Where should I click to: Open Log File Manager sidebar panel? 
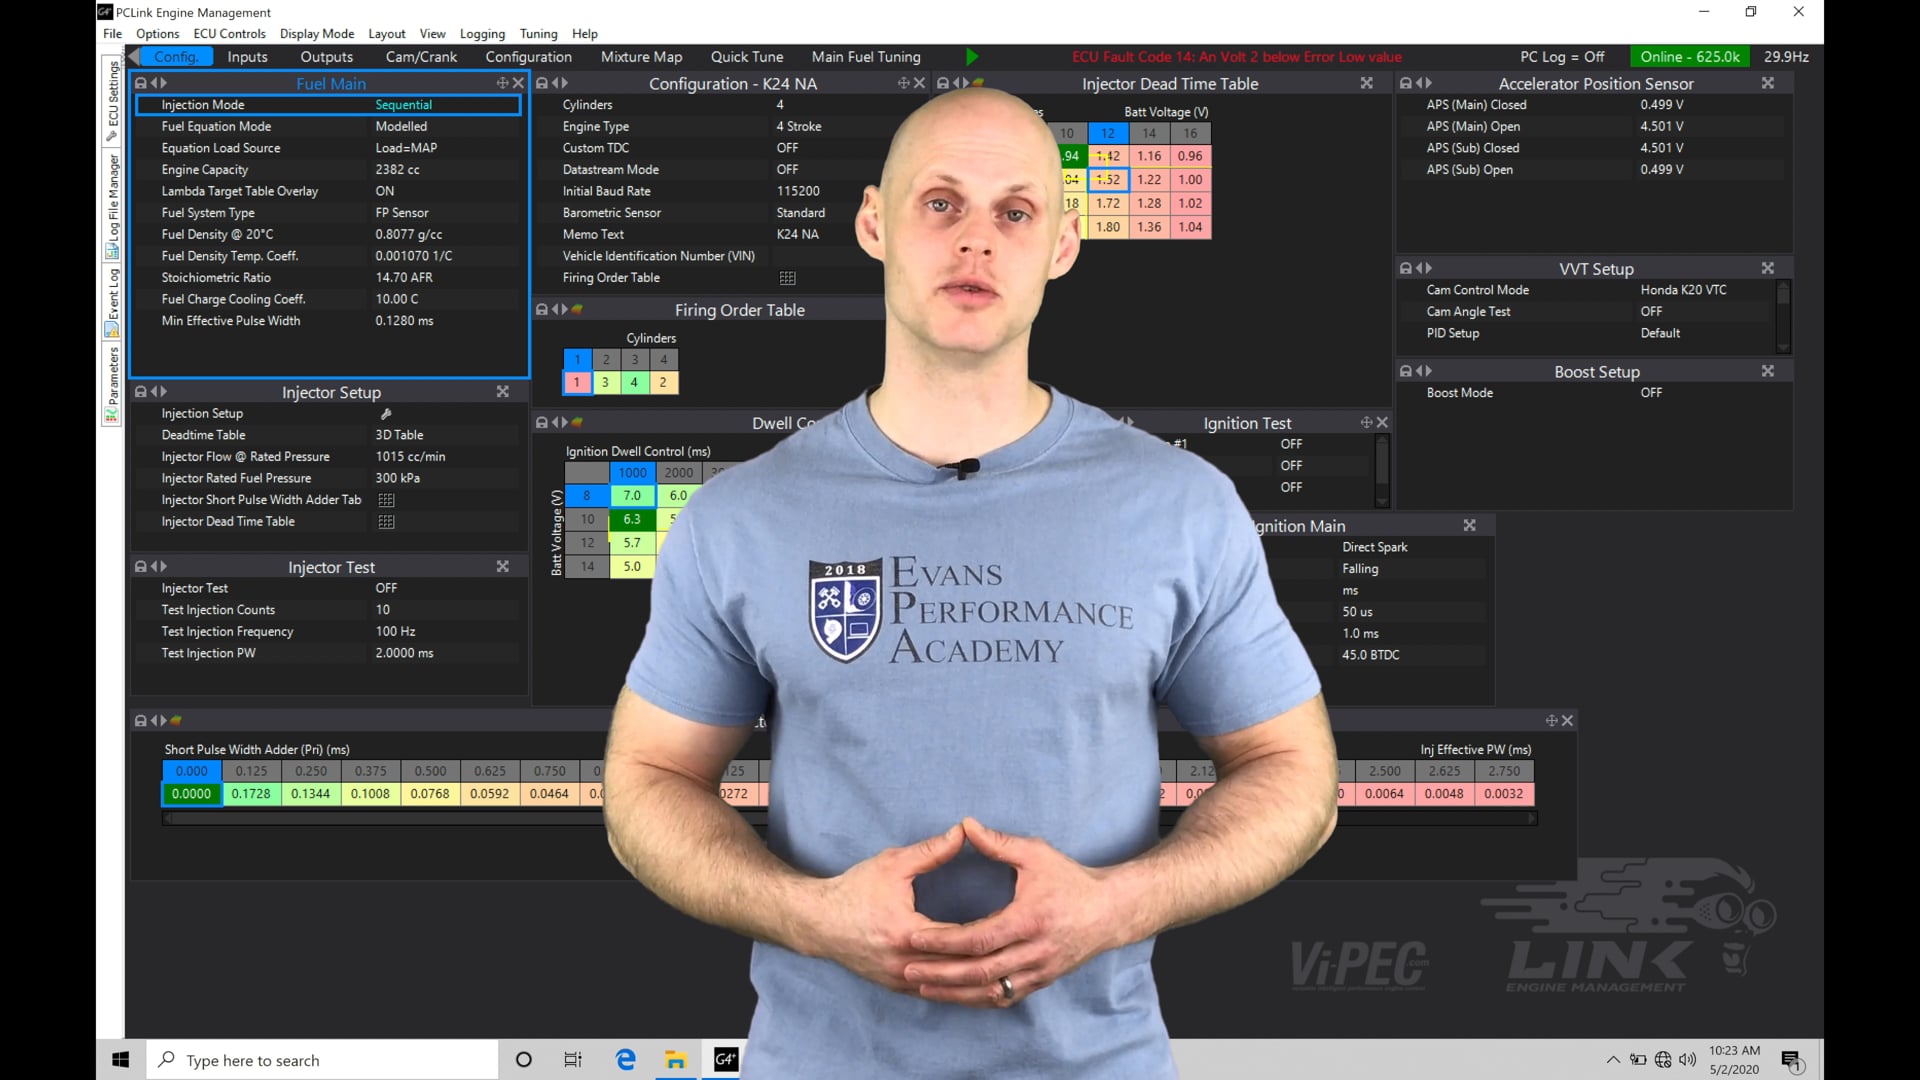[x=112, y=205]
